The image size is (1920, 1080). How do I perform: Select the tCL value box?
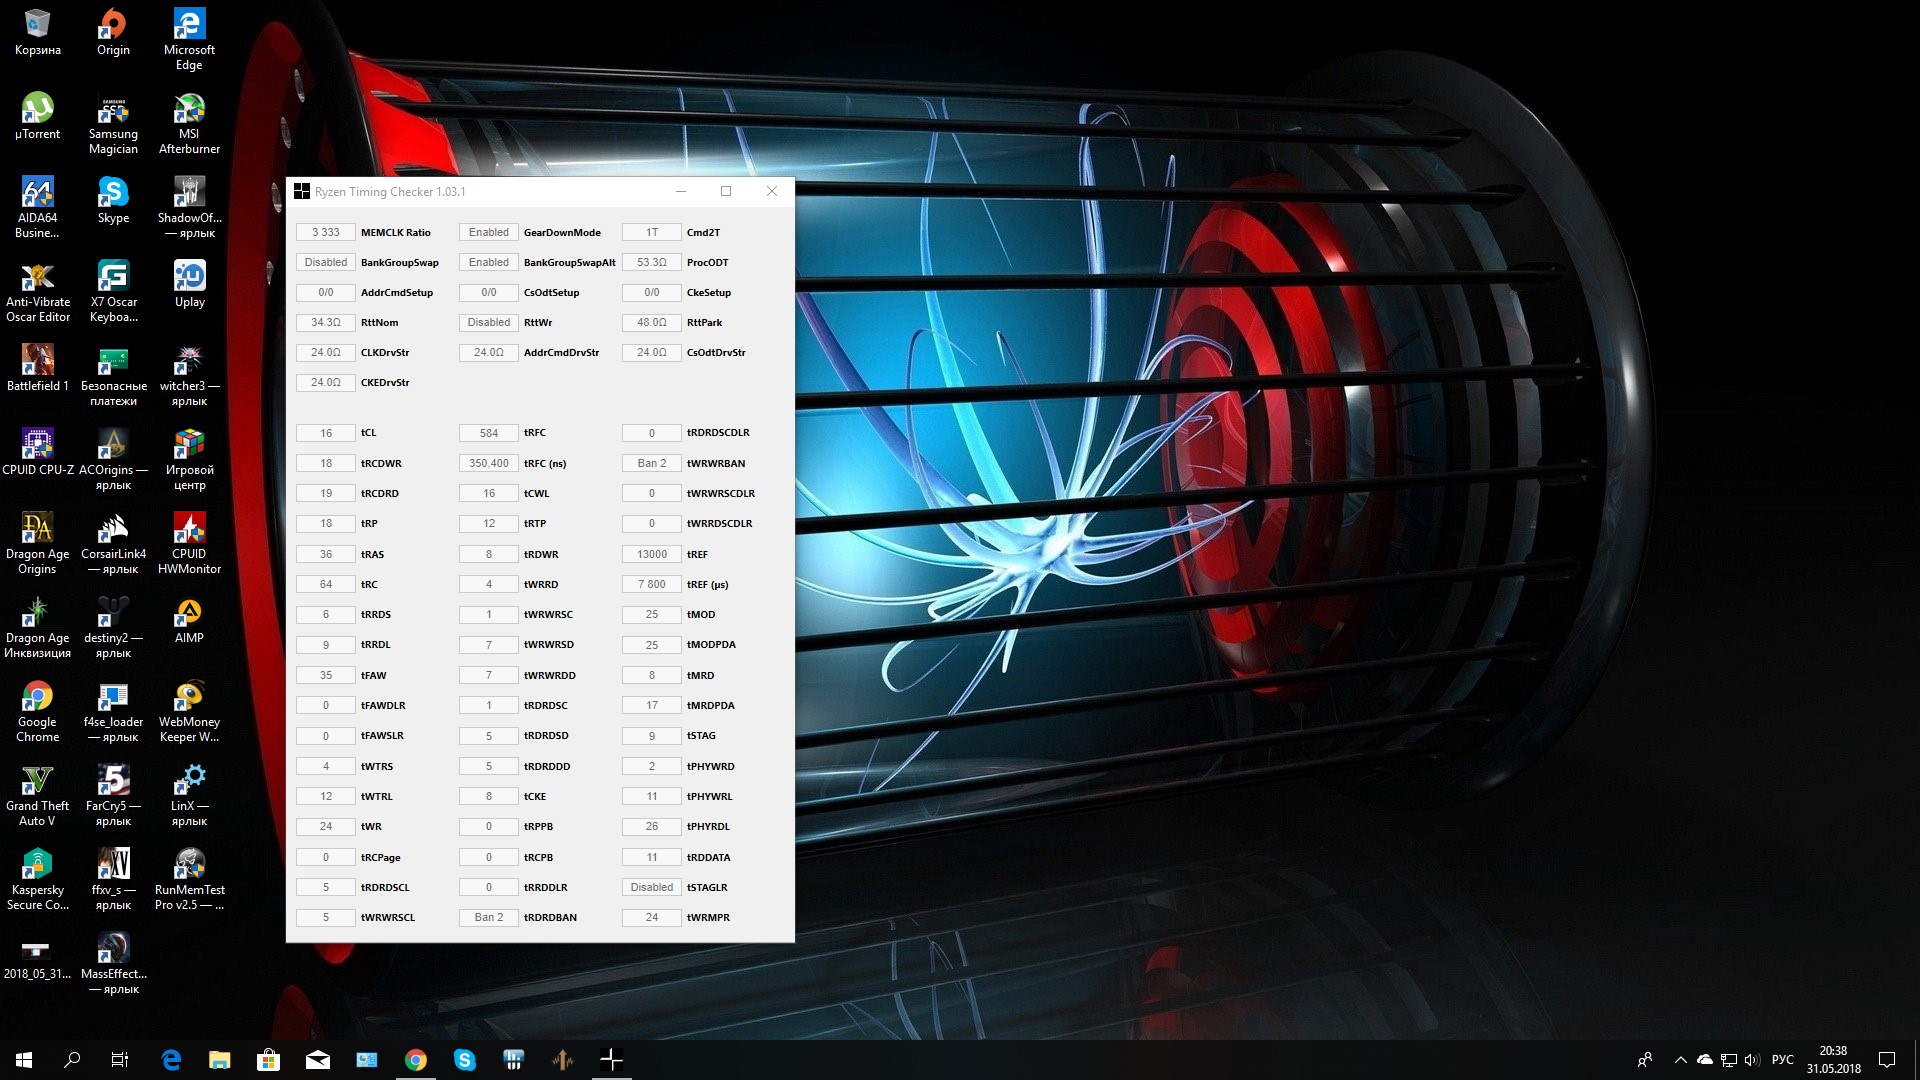tap(326, 433)
